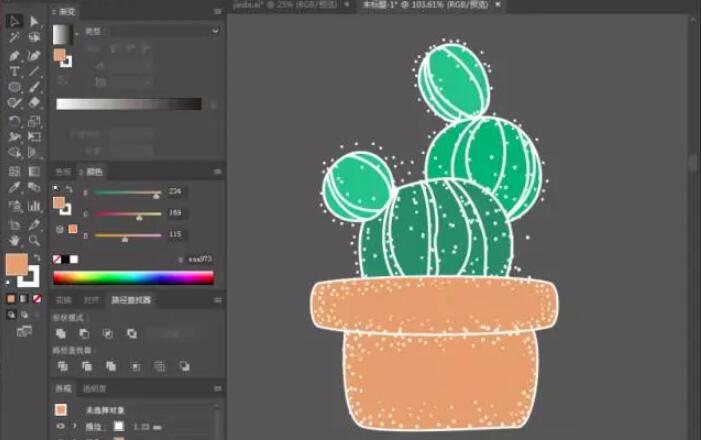This screenshot has height=440, width=701.
Task: Open the Color panel options menu
Action: [217, 172]
